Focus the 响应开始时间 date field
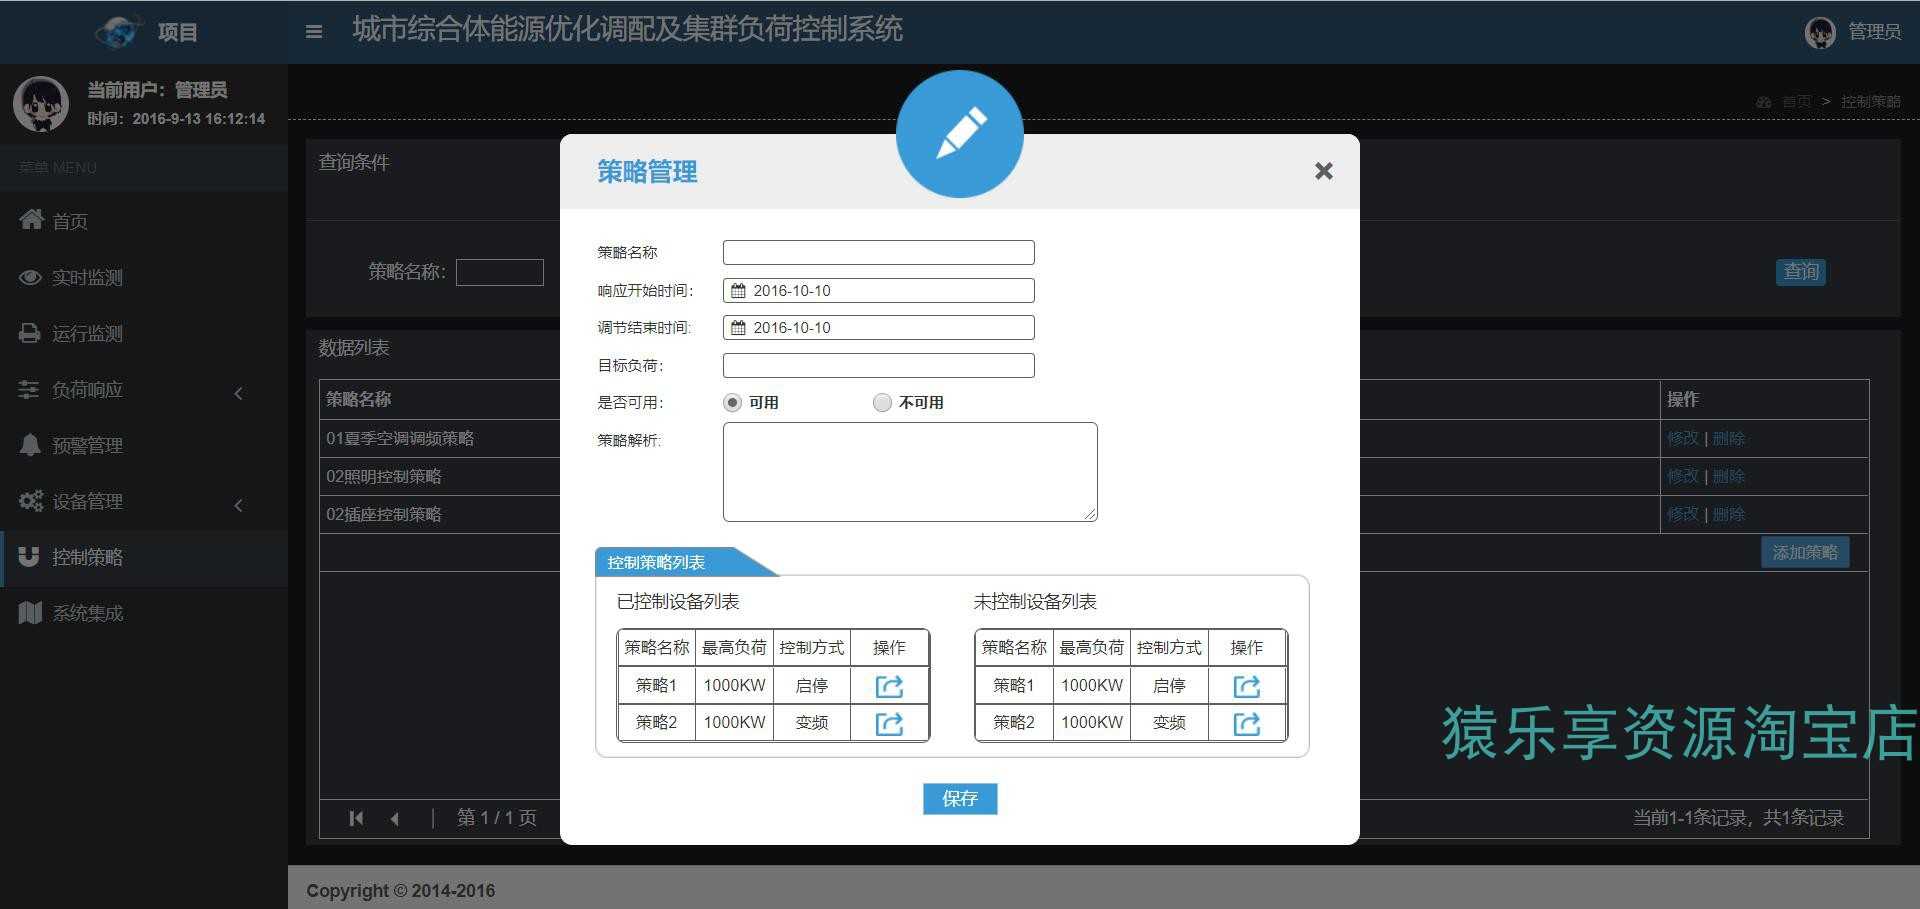This screenshot has width=1920, height=909. pos(879,291)
